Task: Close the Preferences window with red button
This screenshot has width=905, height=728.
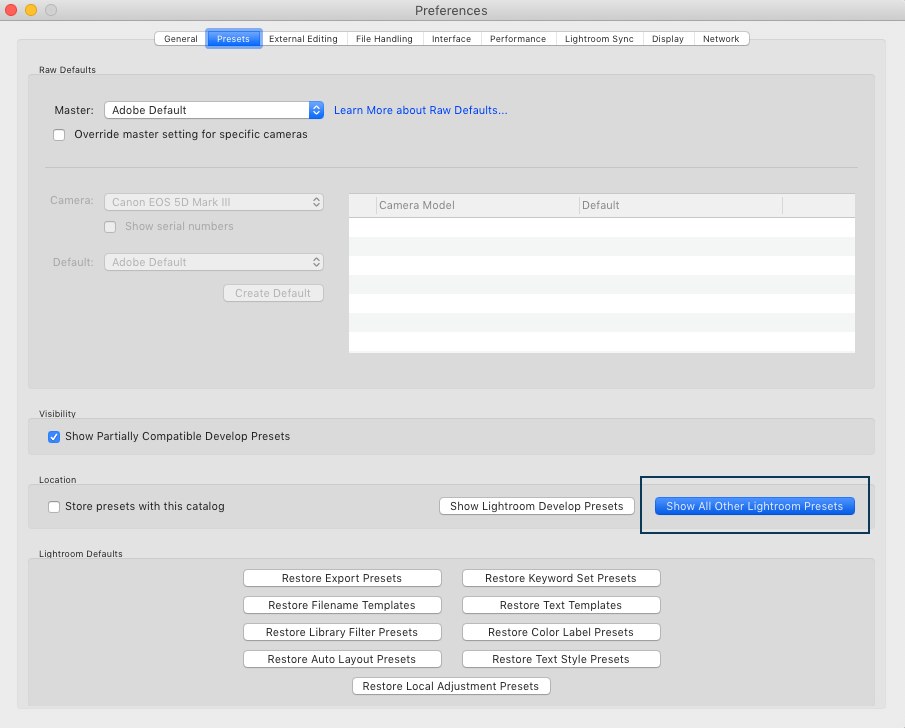Action: point(11,10)
